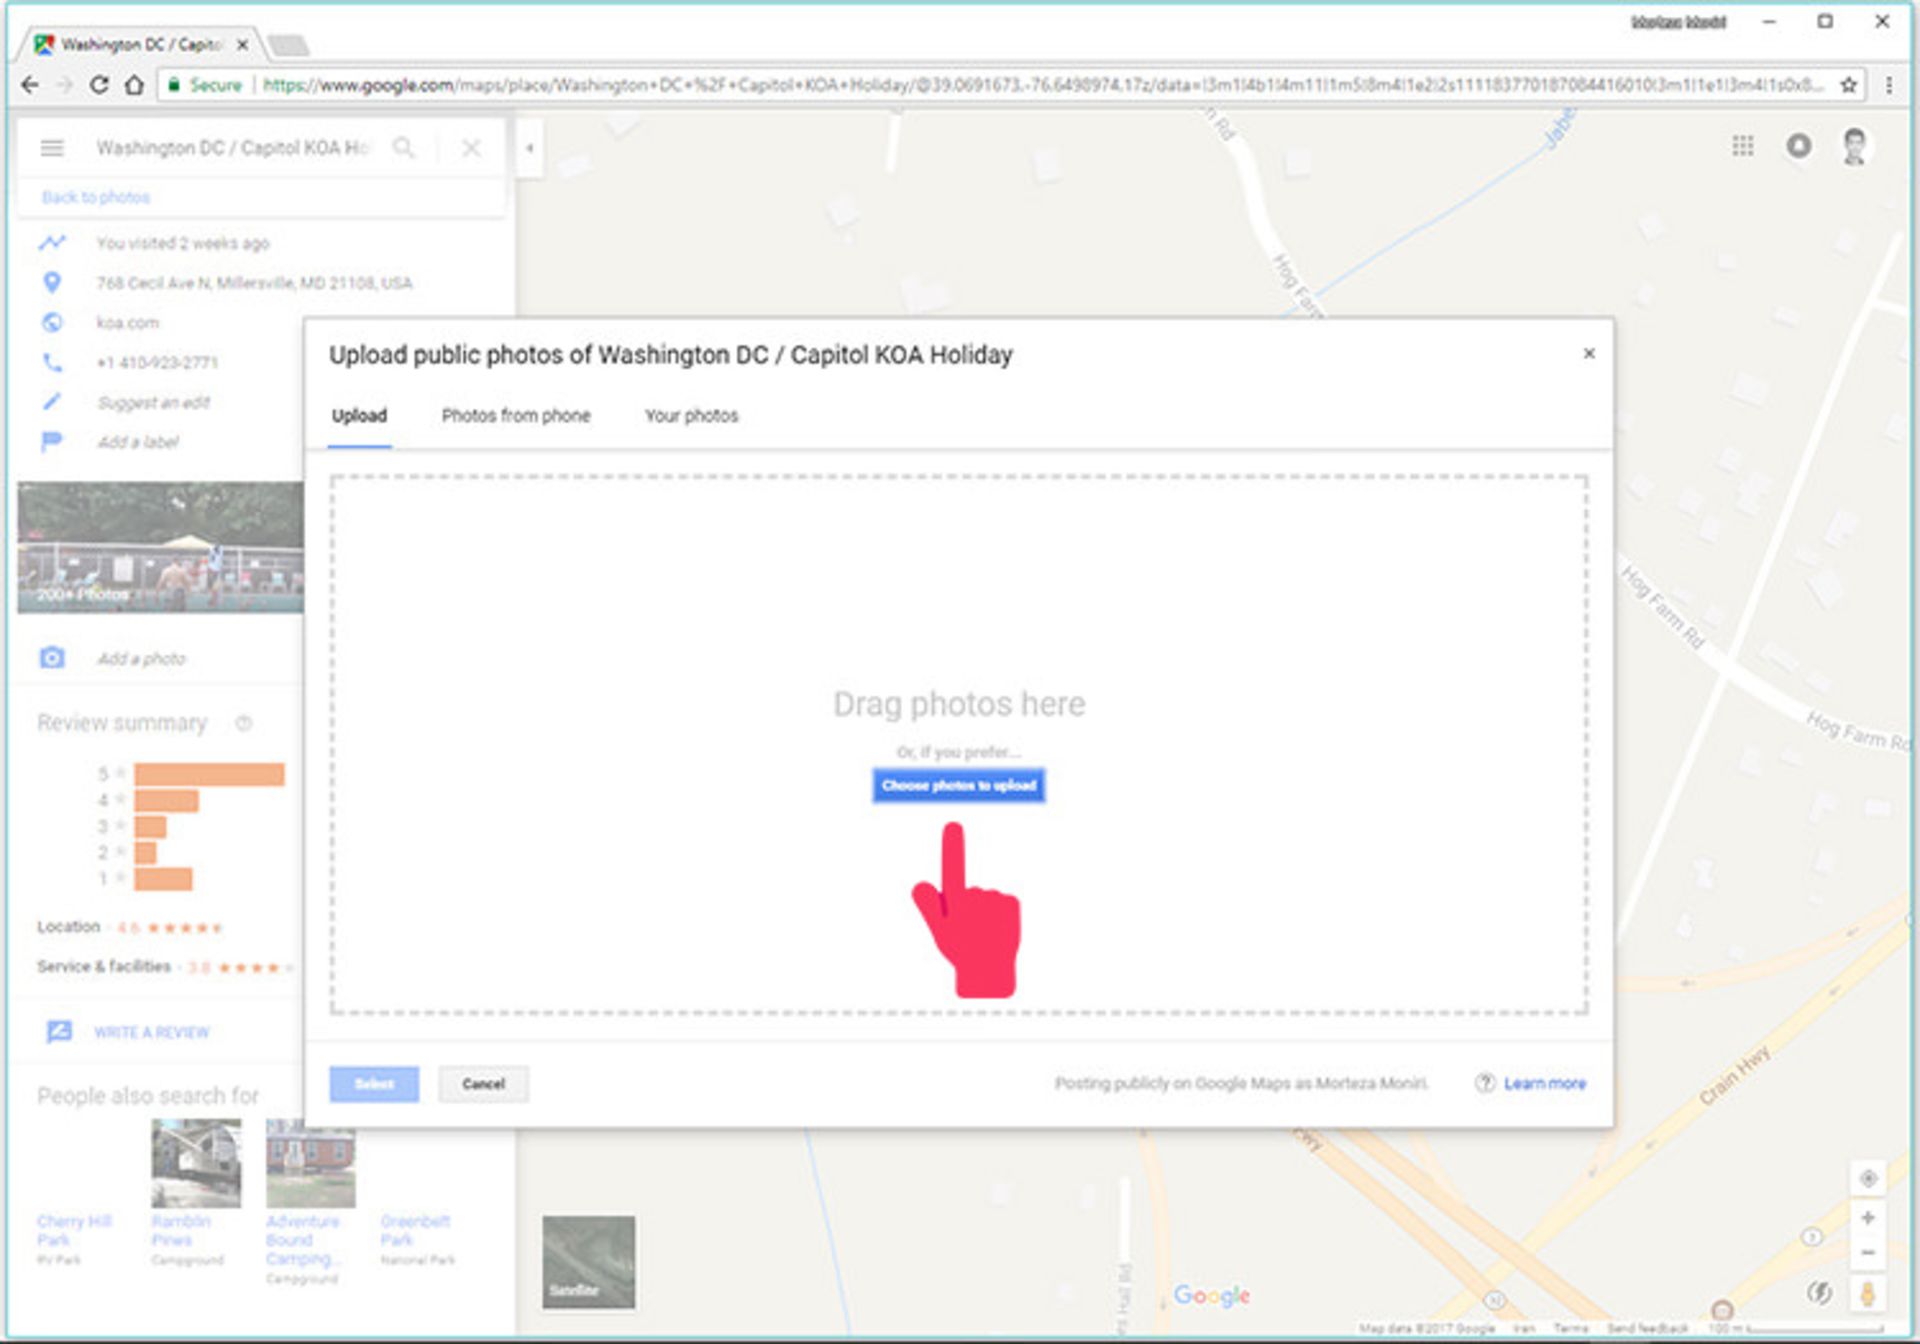Click the write a review icon
1920x1344 pixels.
point(59,1031)
